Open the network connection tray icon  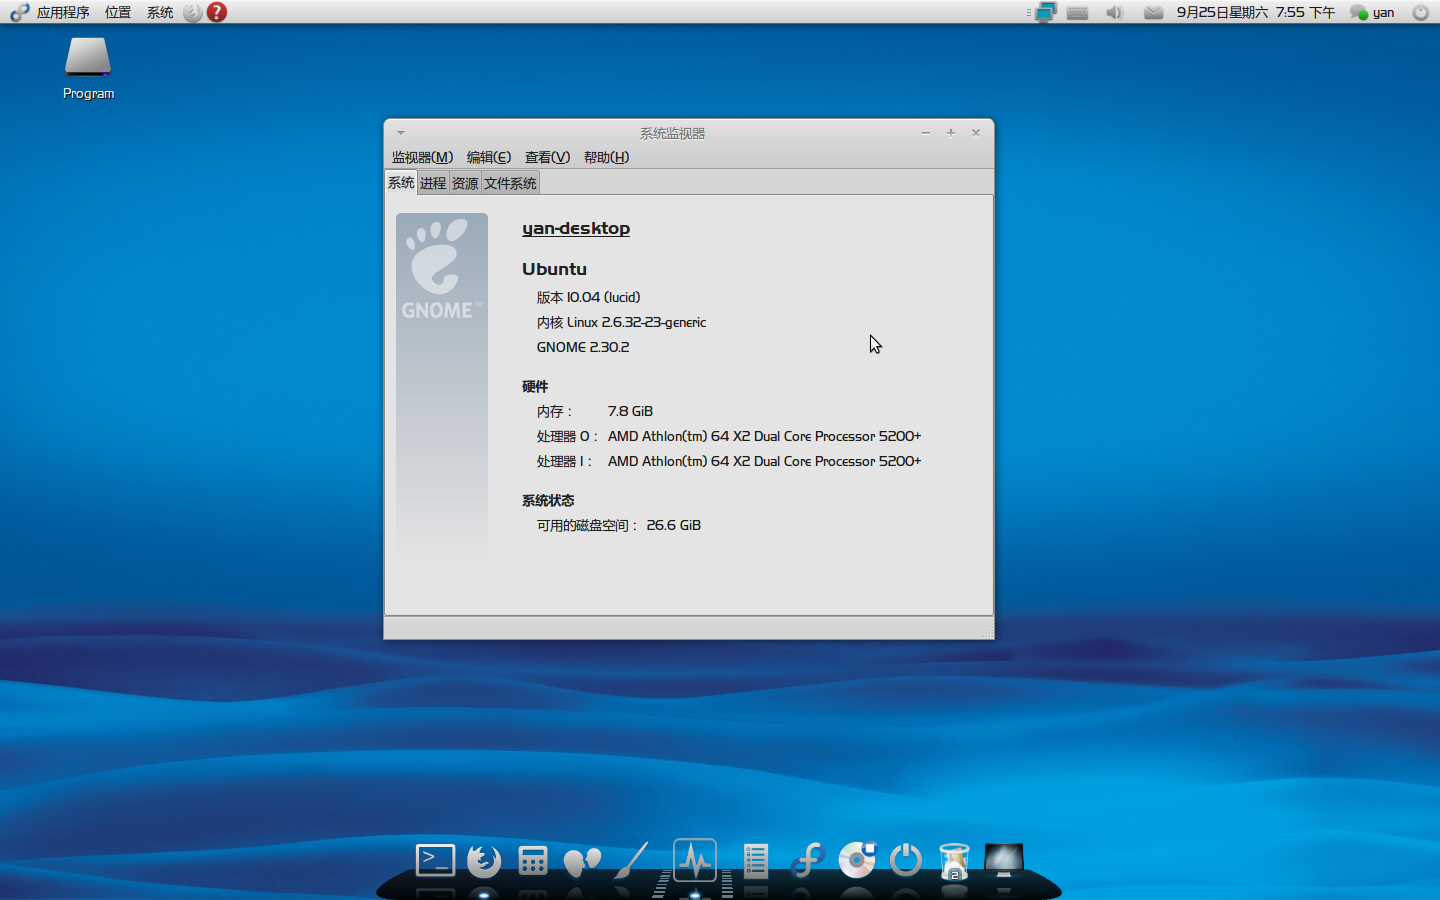[1045, 12]
